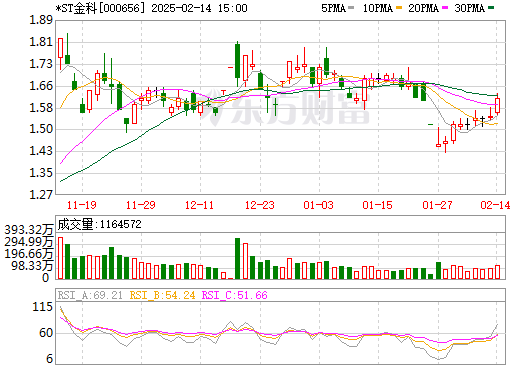Image resolution: width=520 pixels, height=365 pixels.
Task: Click the 11-19 date axis label
Action: point(82,205)
